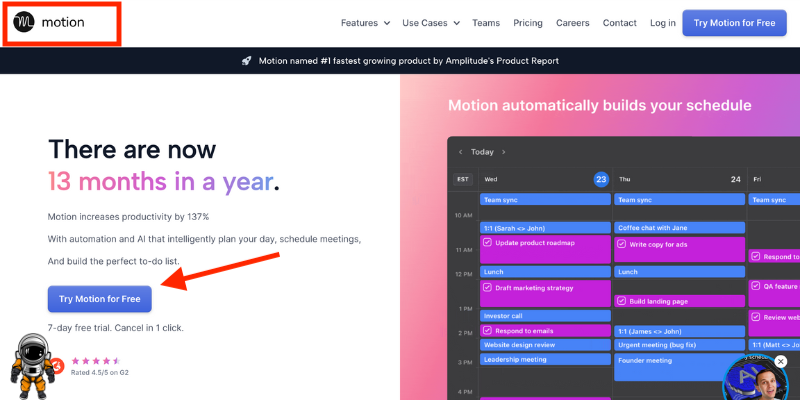Visit the Careers page
Image resolution: width=800 pixels, height=400 pixels.
pyautogui.click(x=572, y=23)
